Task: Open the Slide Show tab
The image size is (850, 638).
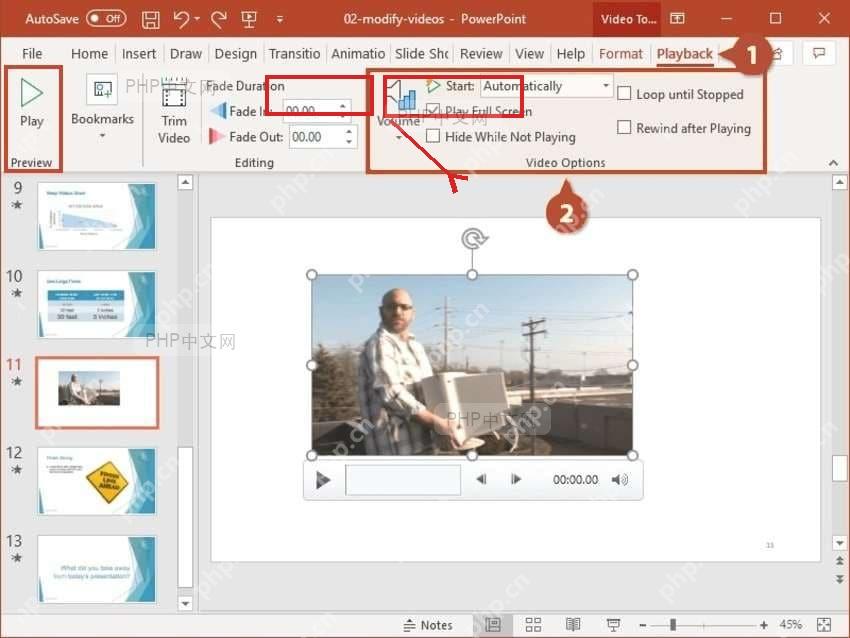Action: click(421, 54)
